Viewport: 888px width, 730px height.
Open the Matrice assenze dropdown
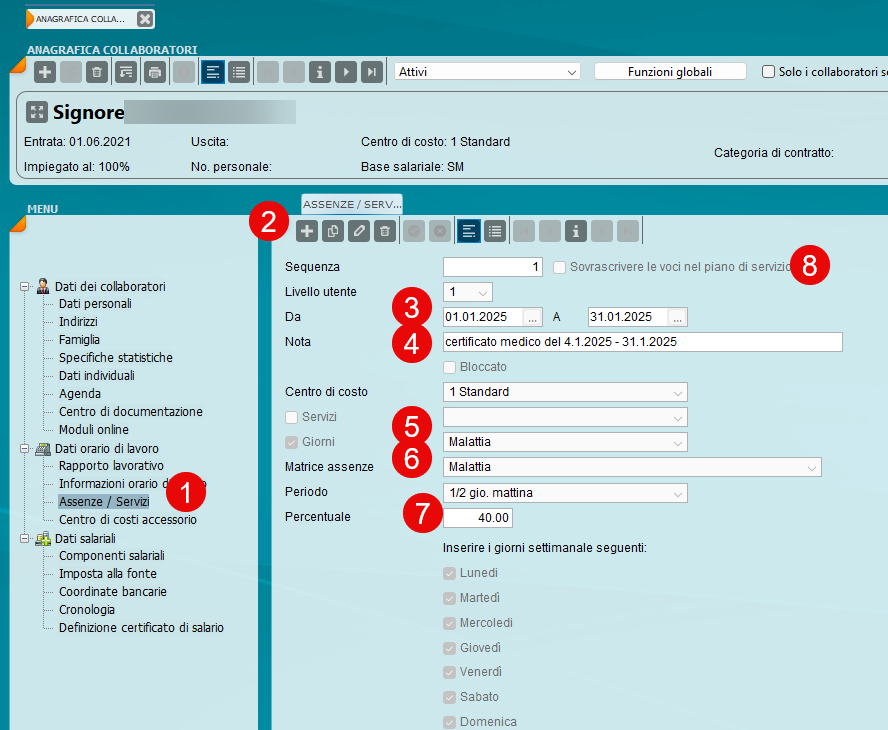pos(631,467)
